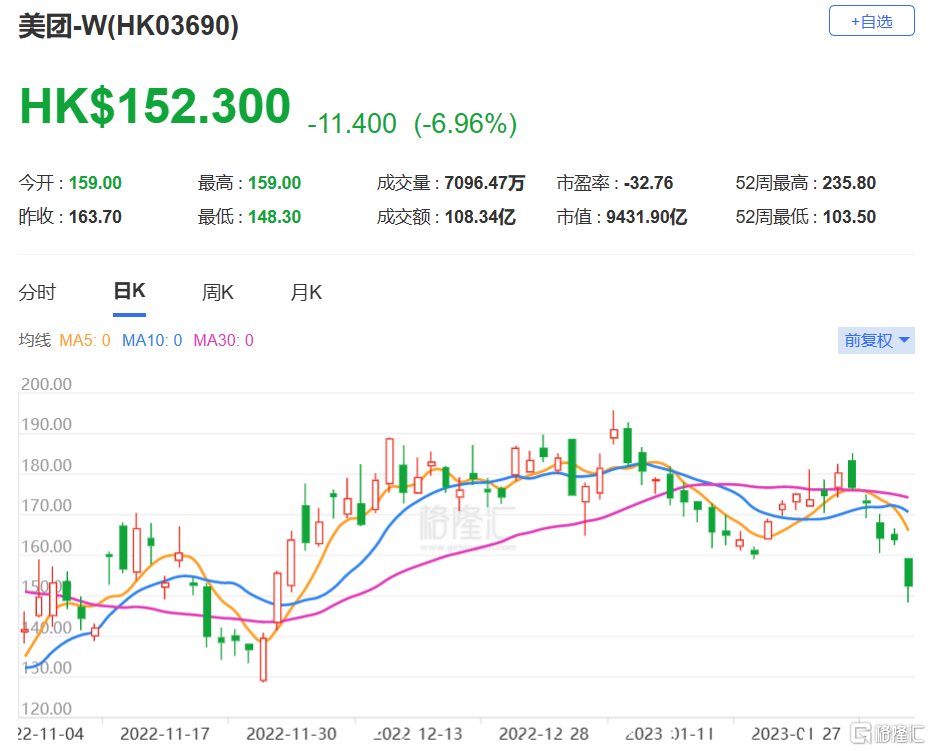Screen dimensions: 932x751
Task: Click the 200.00 price axis label
Action: coord(46,384)
